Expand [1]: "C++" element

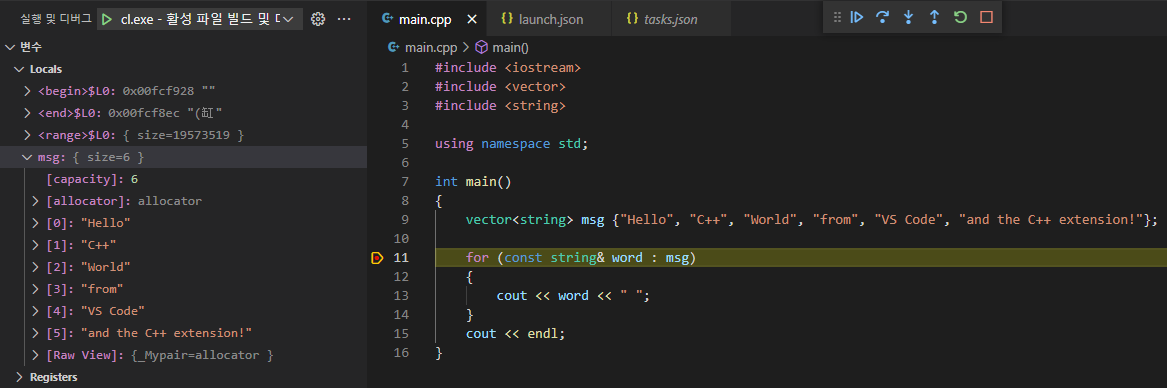[36, 245]
